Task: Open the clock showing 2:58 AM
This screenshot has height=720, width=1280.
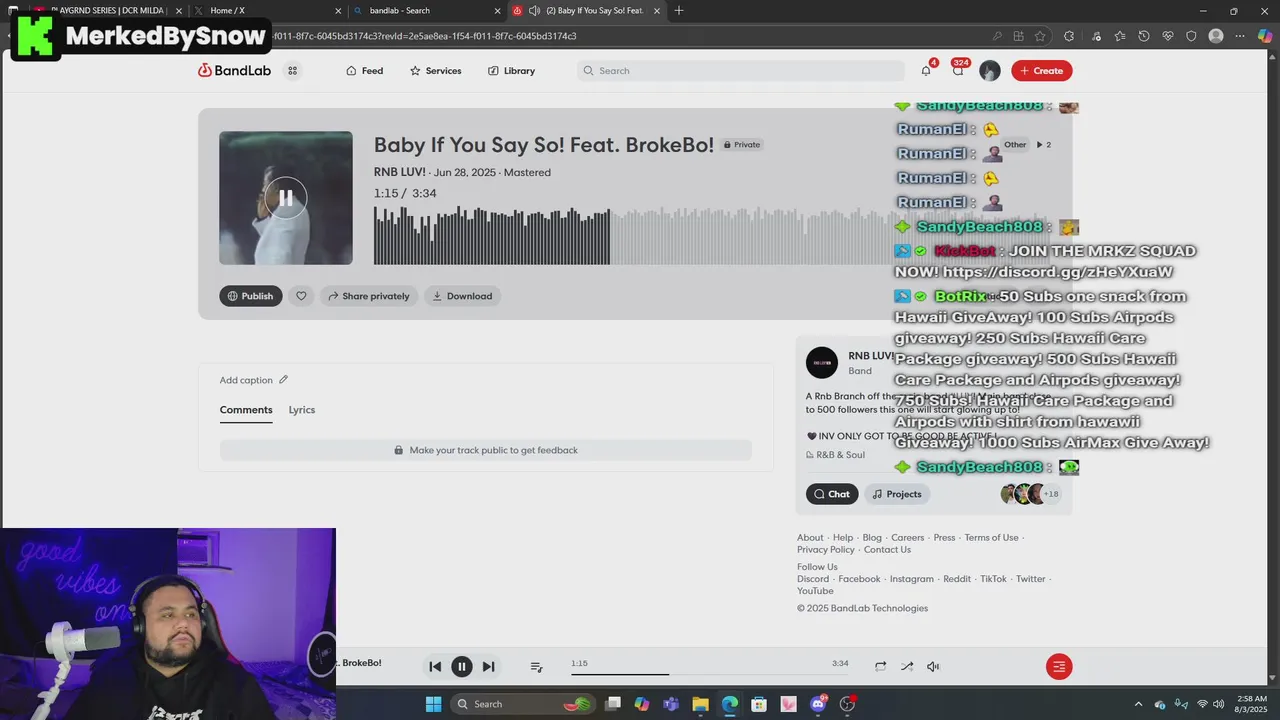Action: 1251,704
